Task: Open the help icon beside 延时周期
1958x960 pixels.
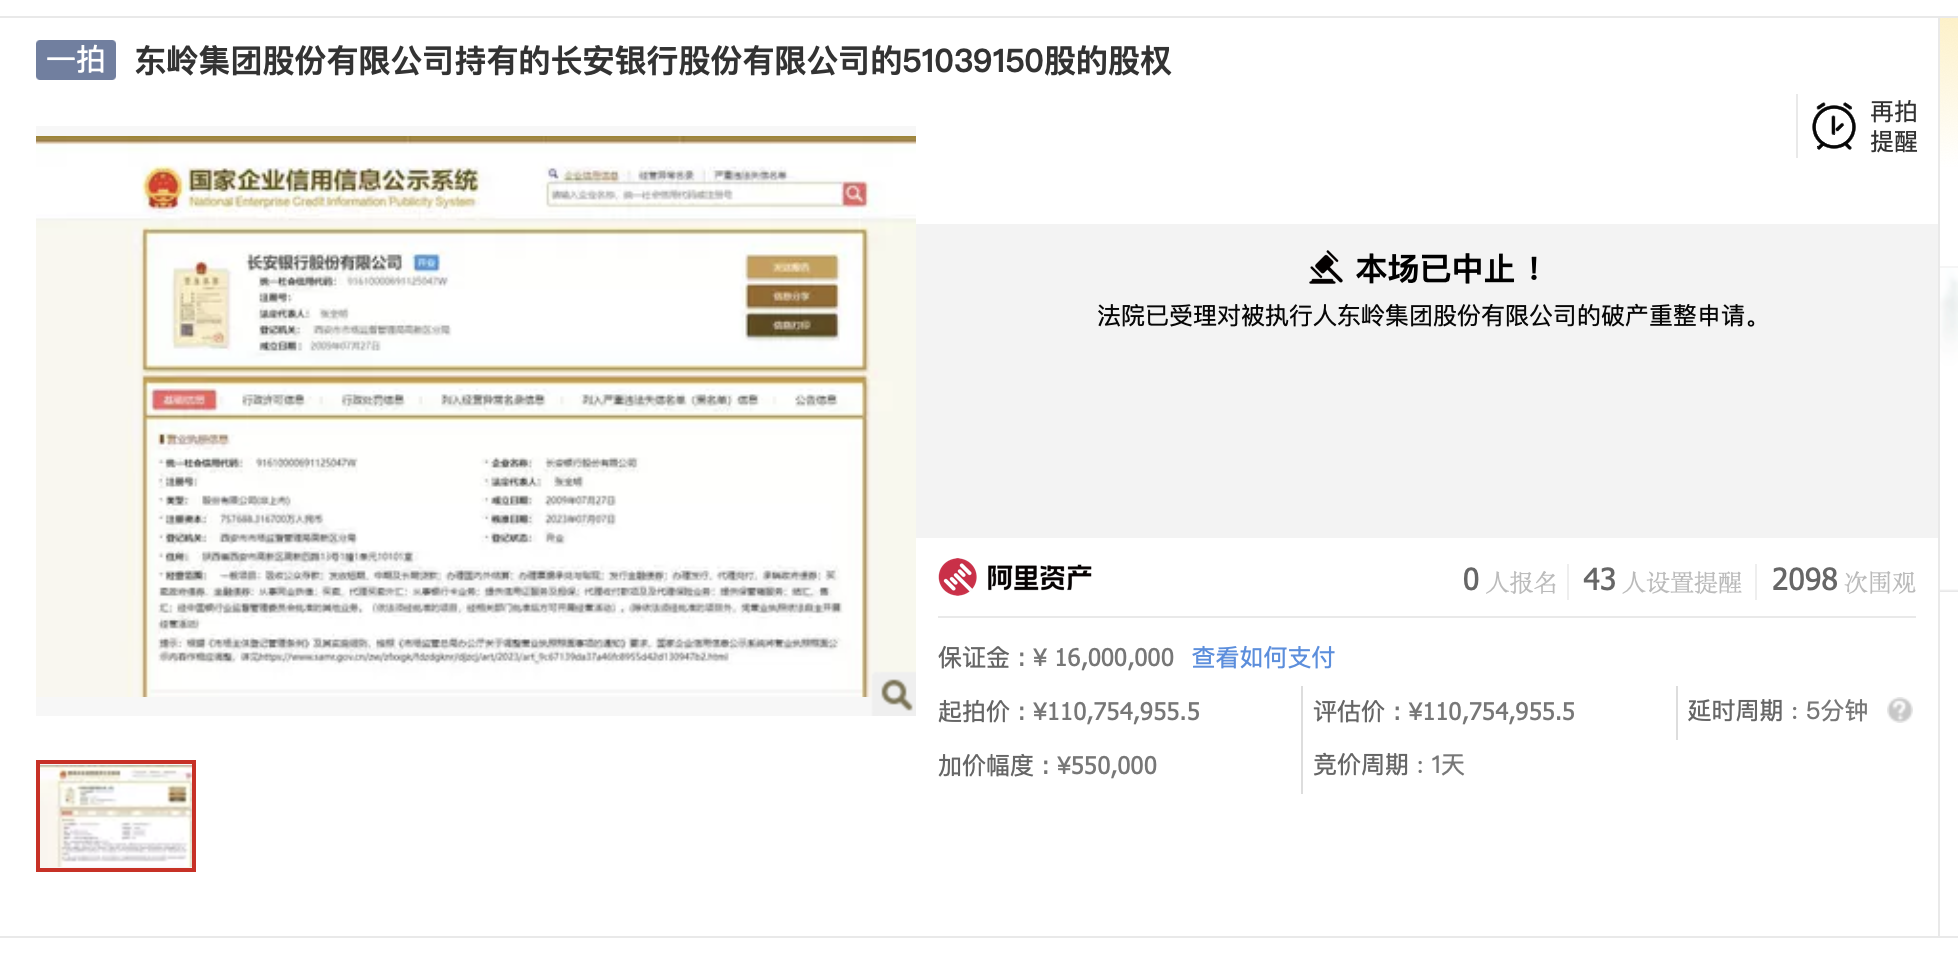Action: click(x=1899, y=710)
